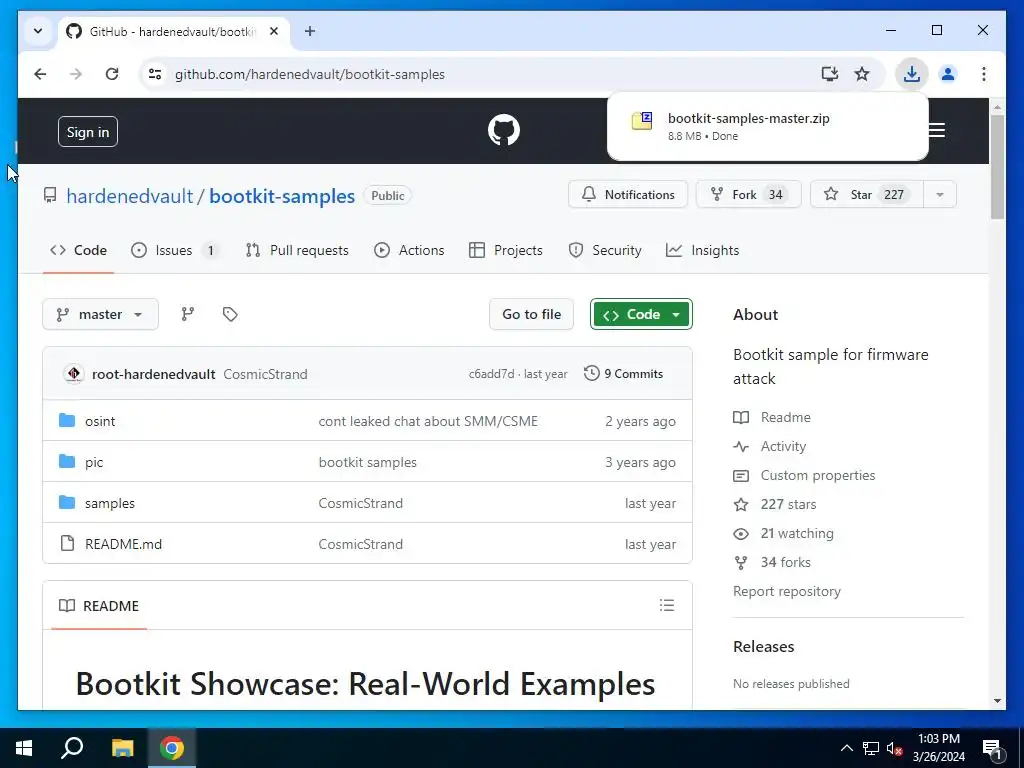The height and width of the screenshot is (768, 1024).
Task: Click the scrollbar down arrow
Action: point(997,701)
